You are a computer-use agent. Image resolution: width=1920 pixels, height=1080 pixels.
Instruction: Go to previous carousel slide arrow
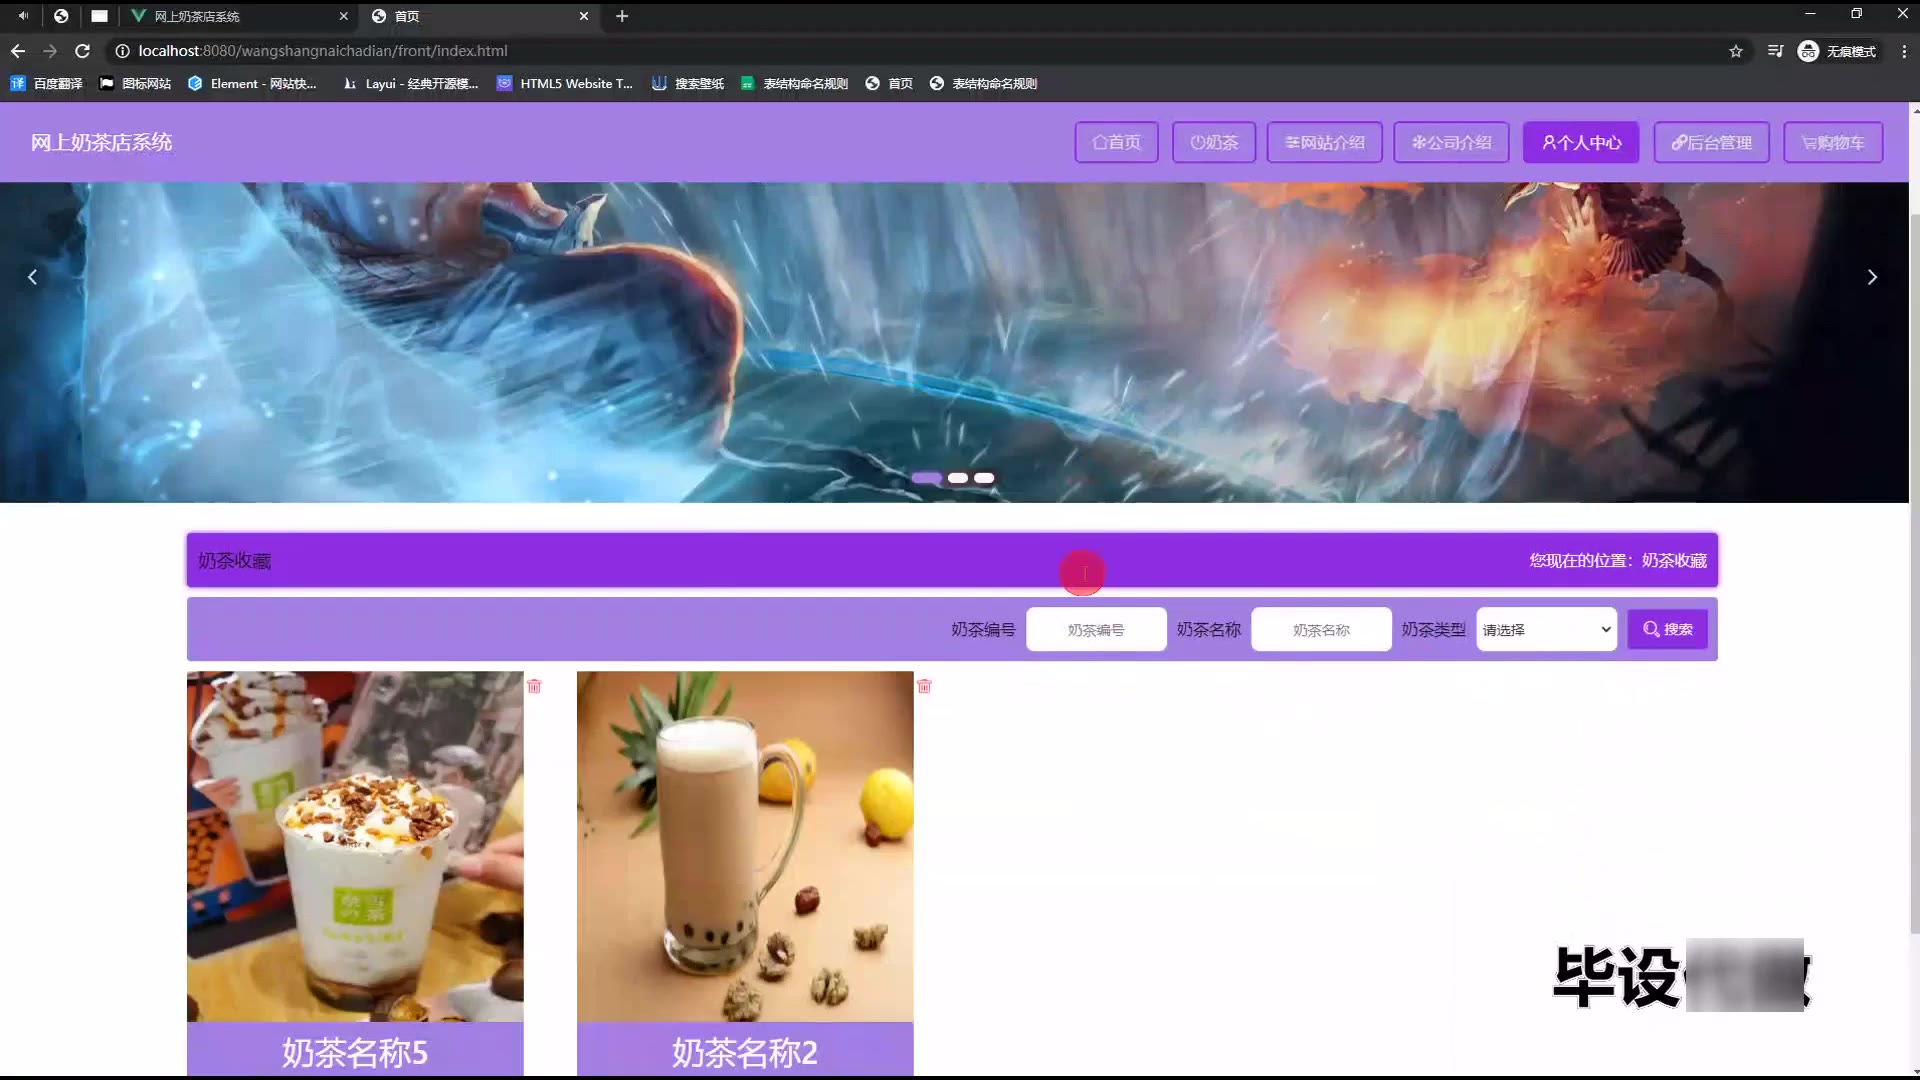[32, 277]
